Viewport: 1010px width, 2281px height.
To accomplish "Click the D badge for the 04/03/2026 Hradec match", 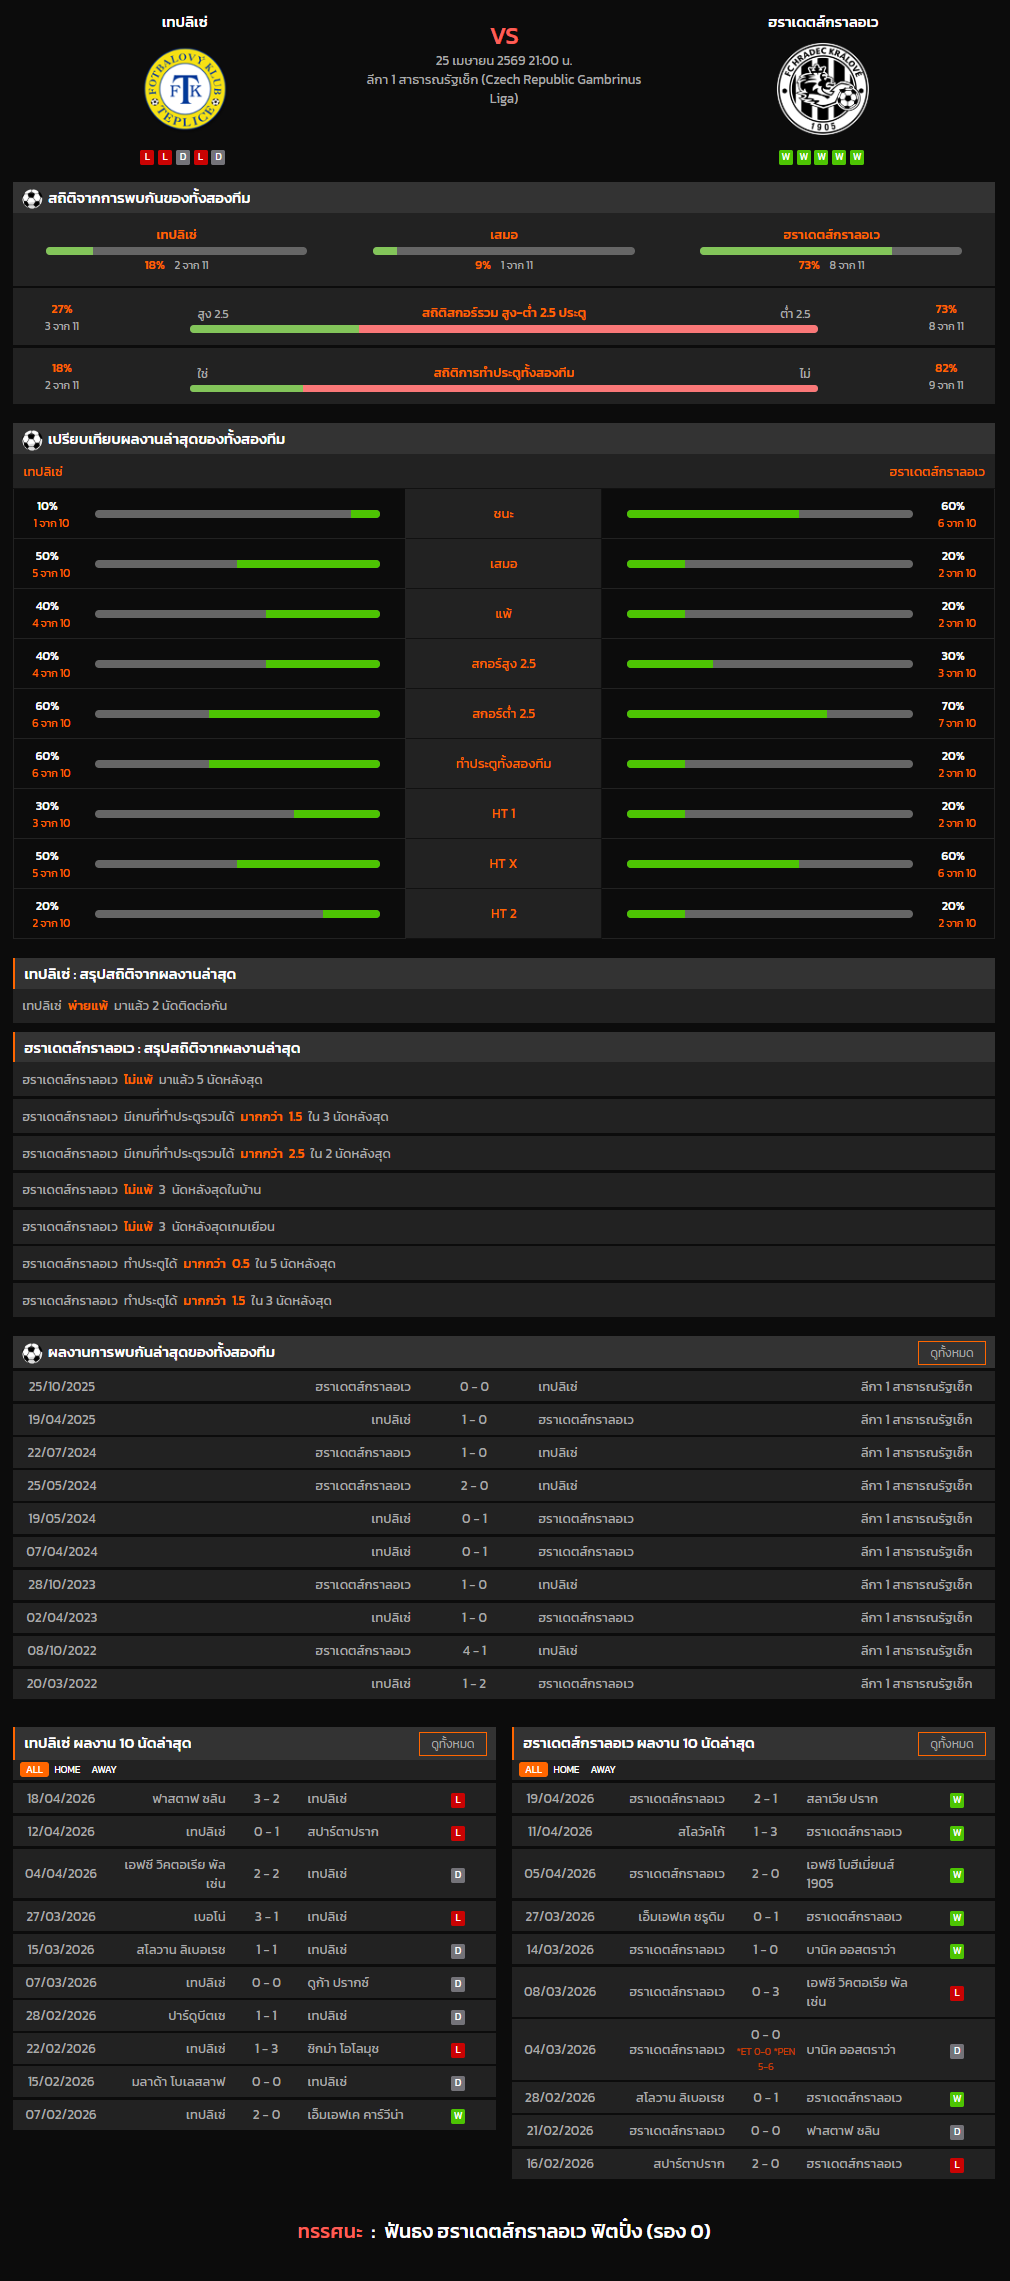I will coord(956,2050).
